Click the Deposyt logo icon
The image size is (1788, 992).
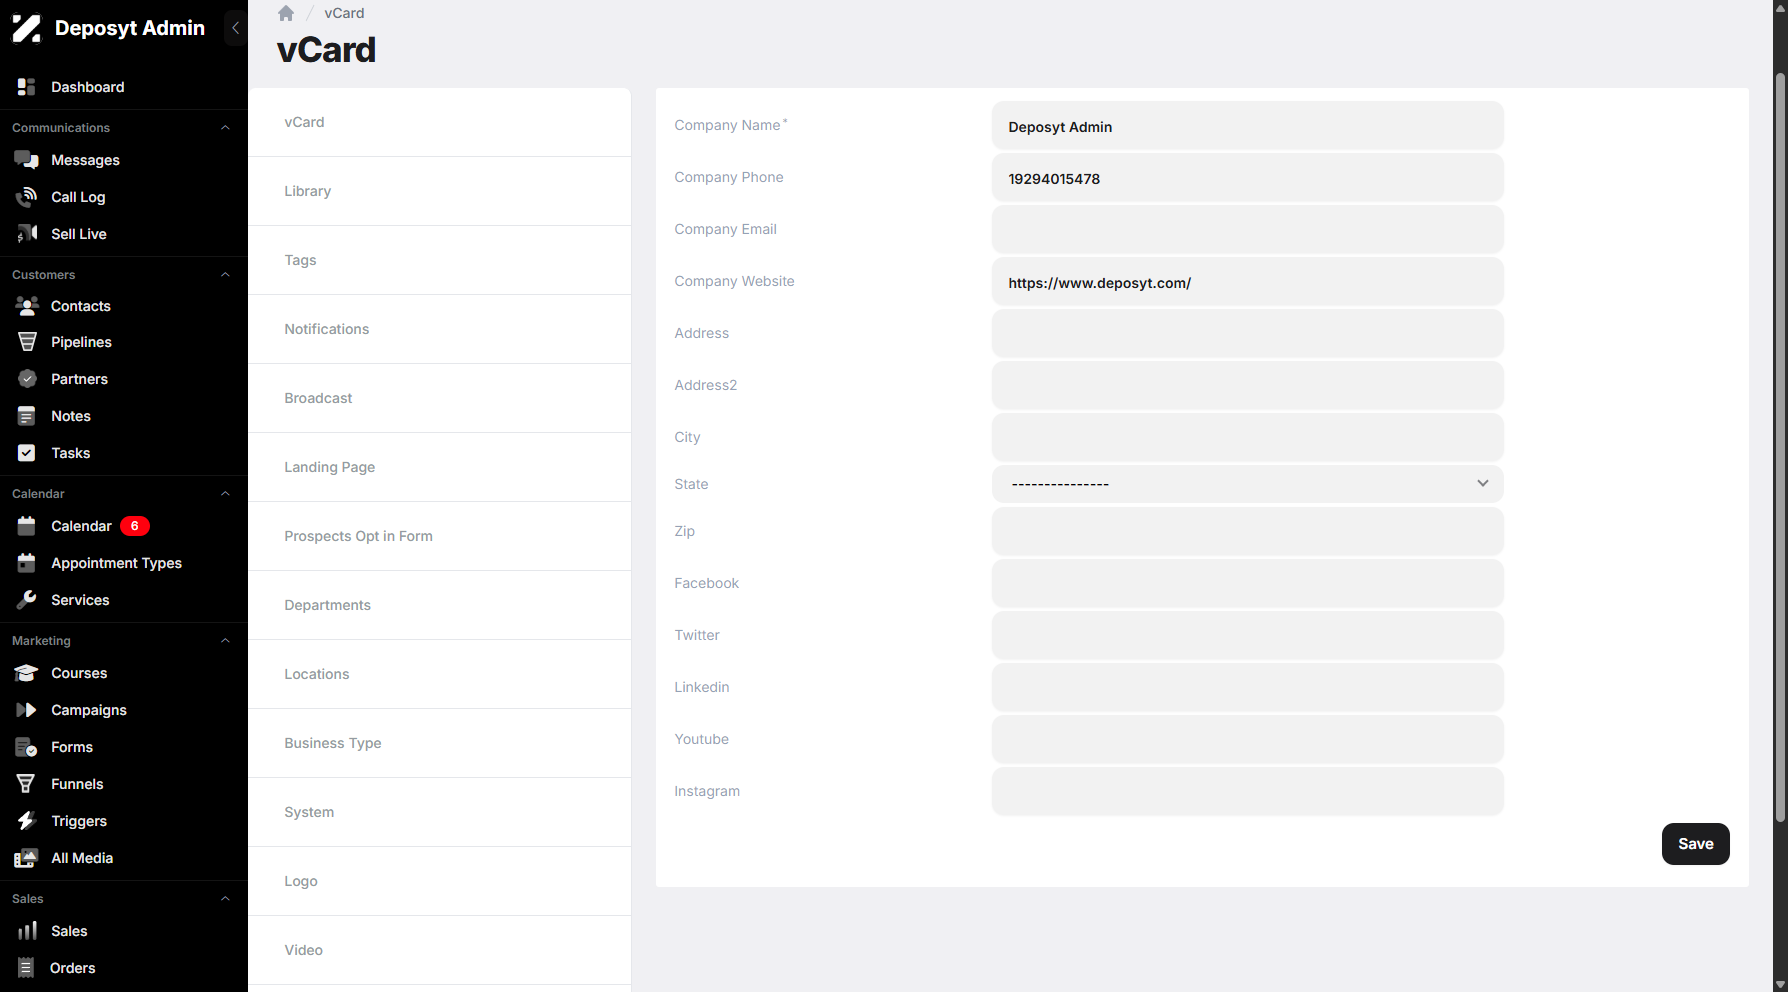coord(27,28)
